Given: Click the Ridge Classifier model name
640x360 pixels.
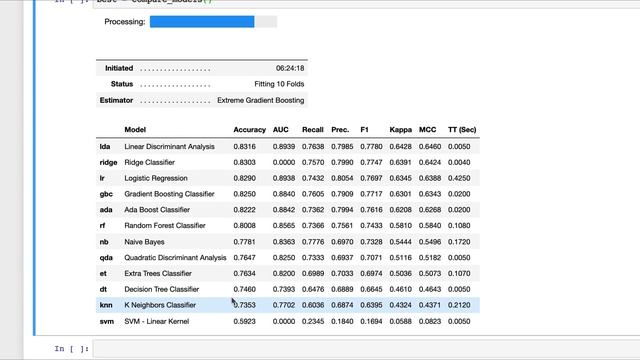Looking at the screenshot, I should 149,162.
